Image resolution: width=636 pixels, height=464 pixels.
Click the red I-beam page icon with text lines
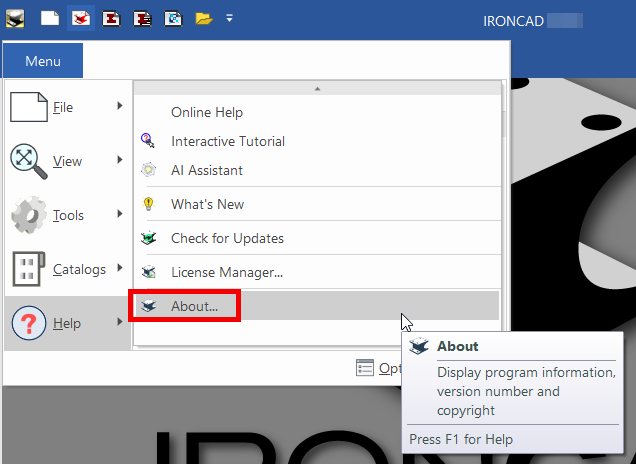tap(142, 19)
